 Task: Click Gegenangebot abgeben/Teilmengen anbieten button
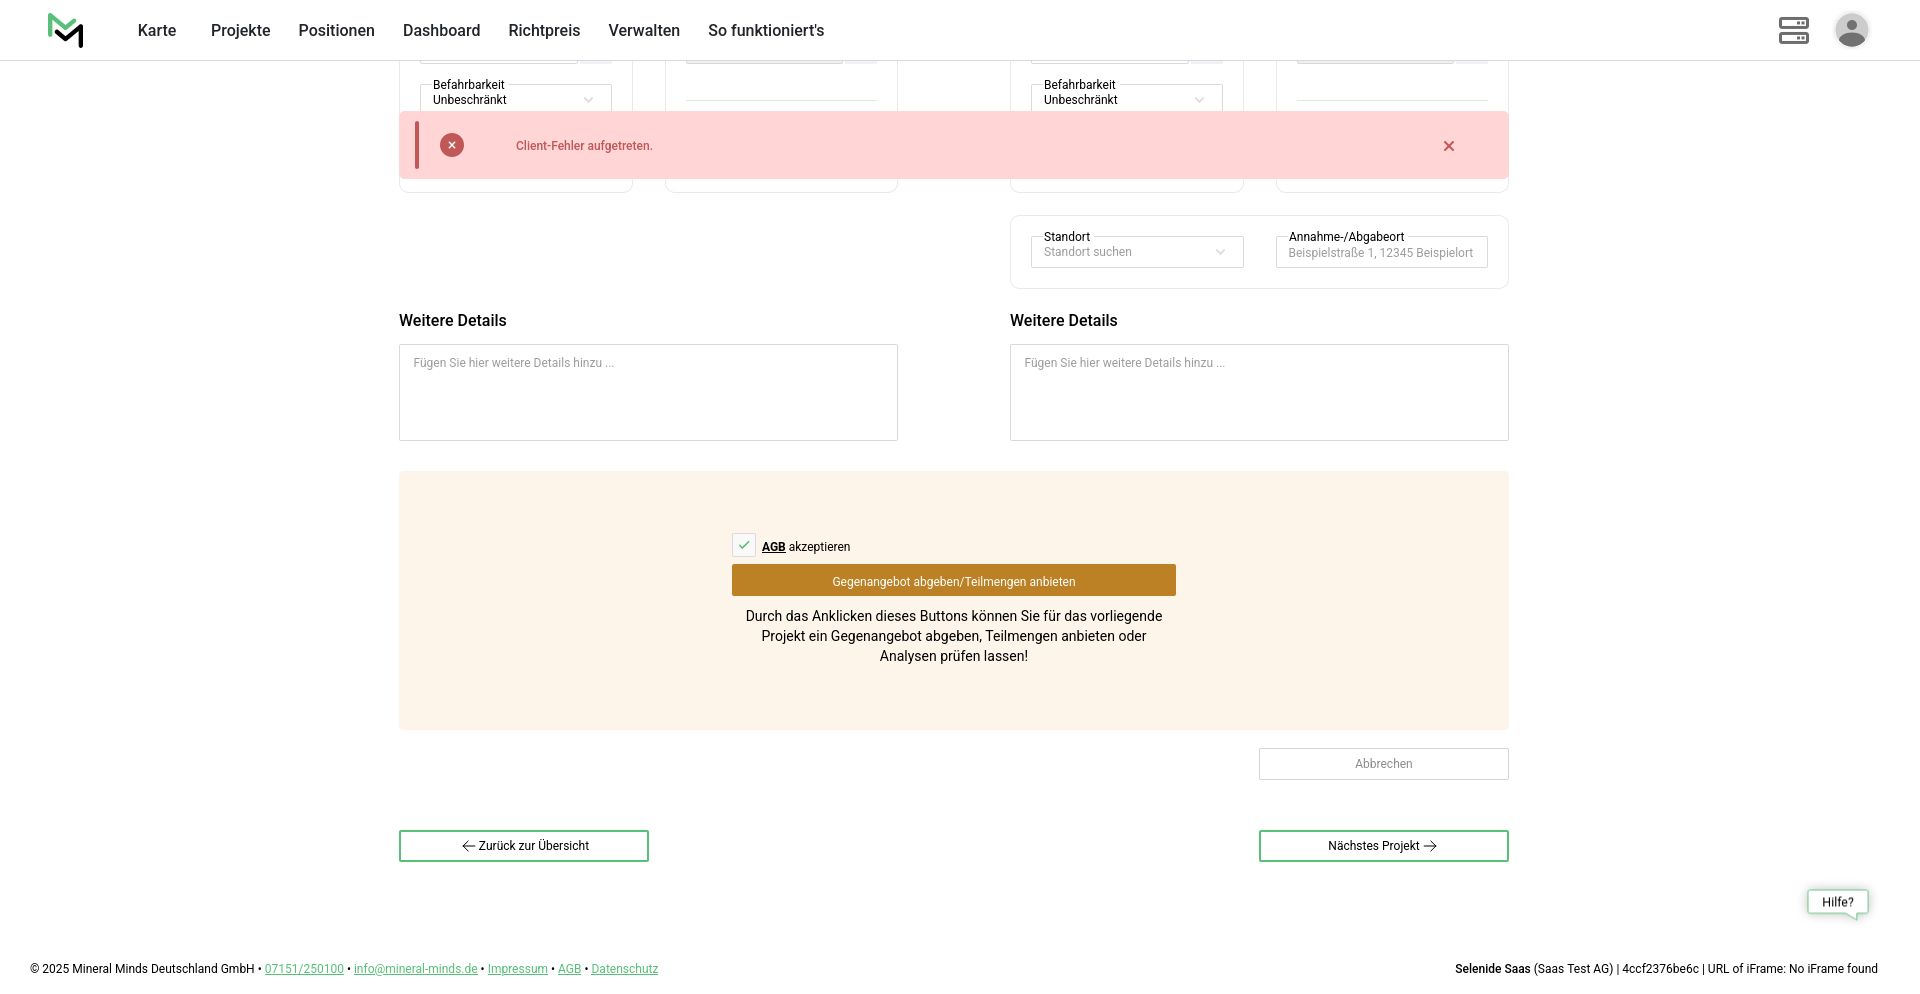pyautogui.click(x=953, y=581)
